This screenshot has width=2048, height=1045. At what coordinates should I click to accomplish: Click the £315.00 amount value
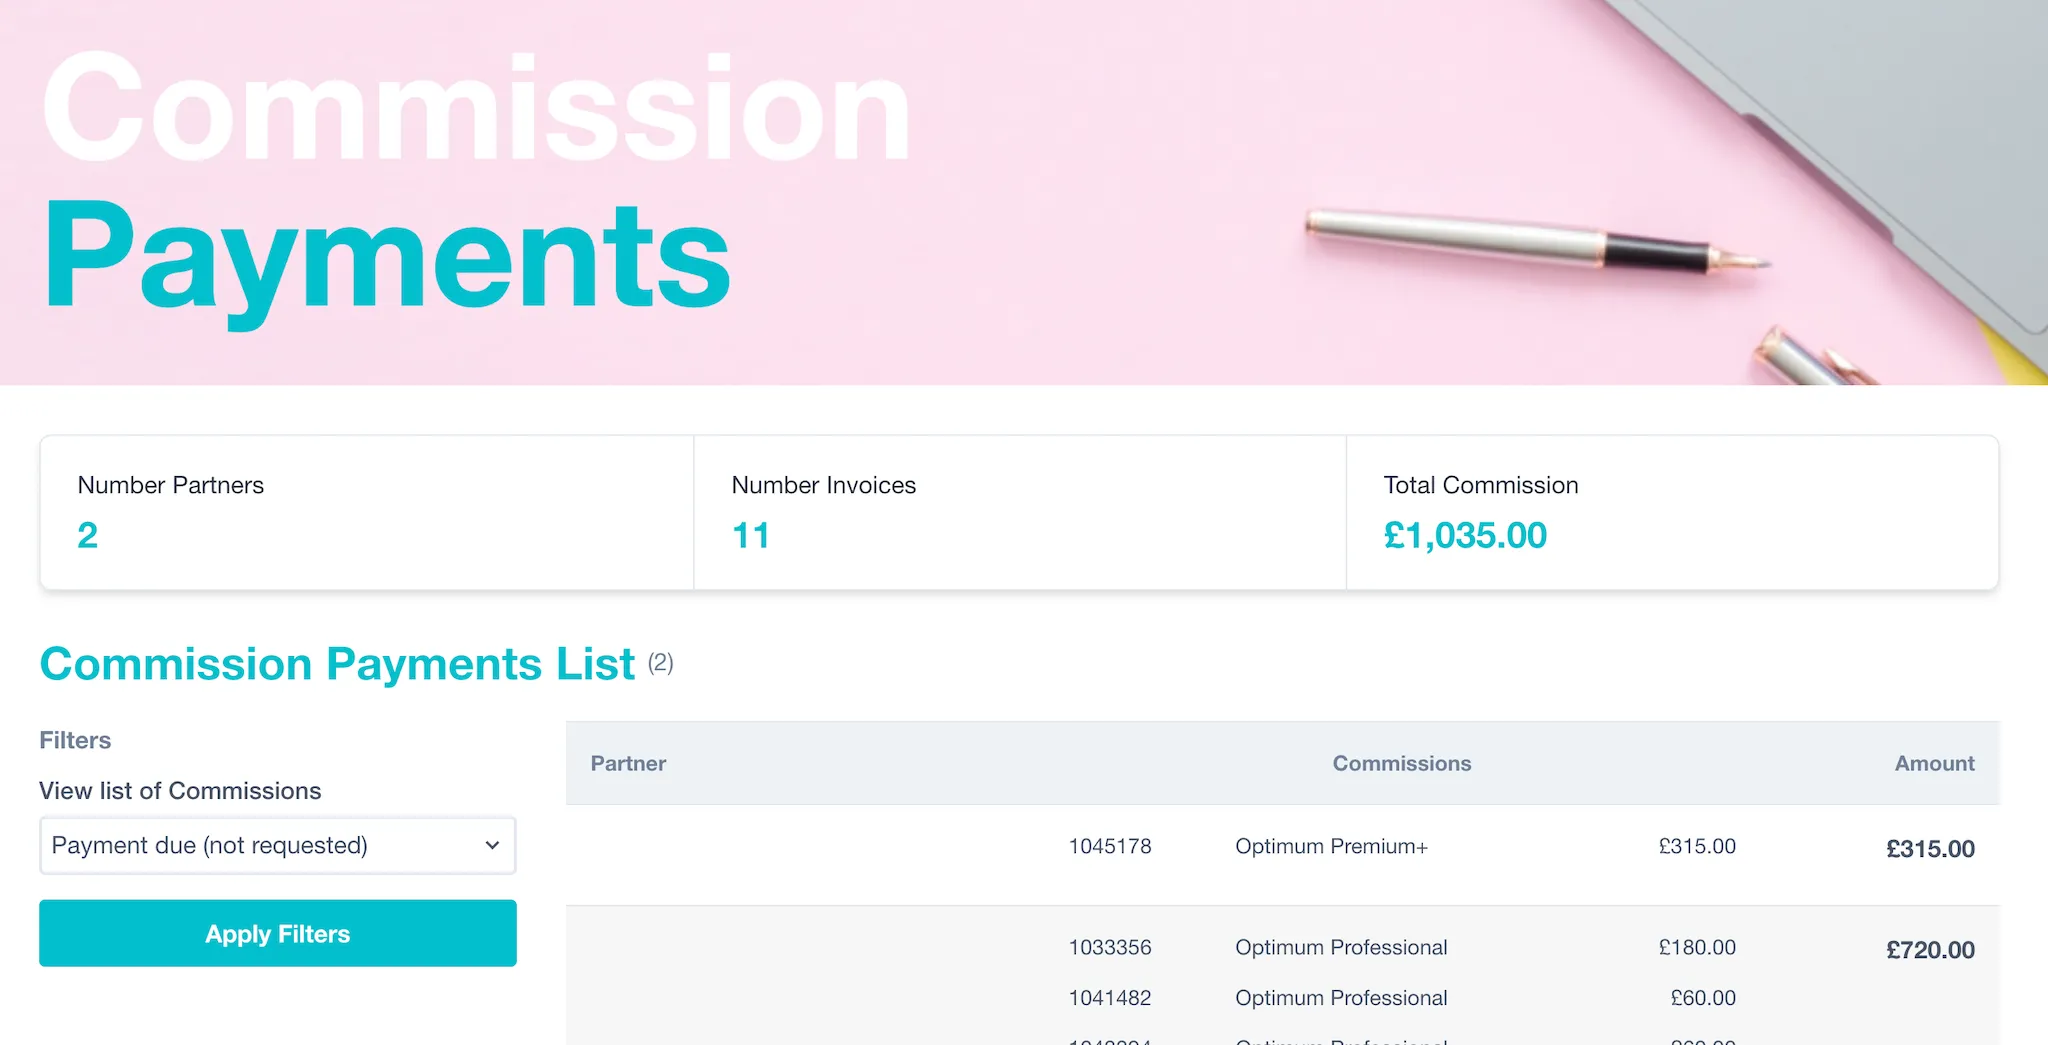click(x=1930, y=848)
